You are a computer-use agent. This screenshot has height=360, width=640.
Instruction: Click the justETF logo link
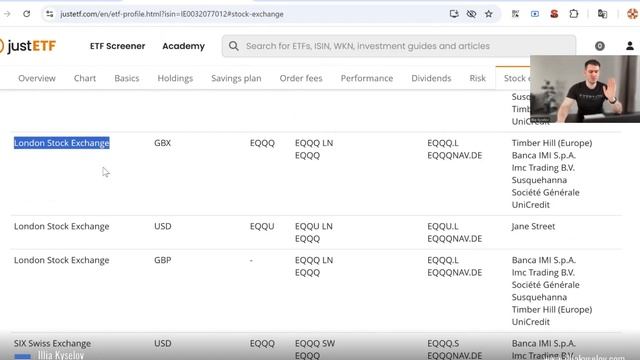(28, 46)
